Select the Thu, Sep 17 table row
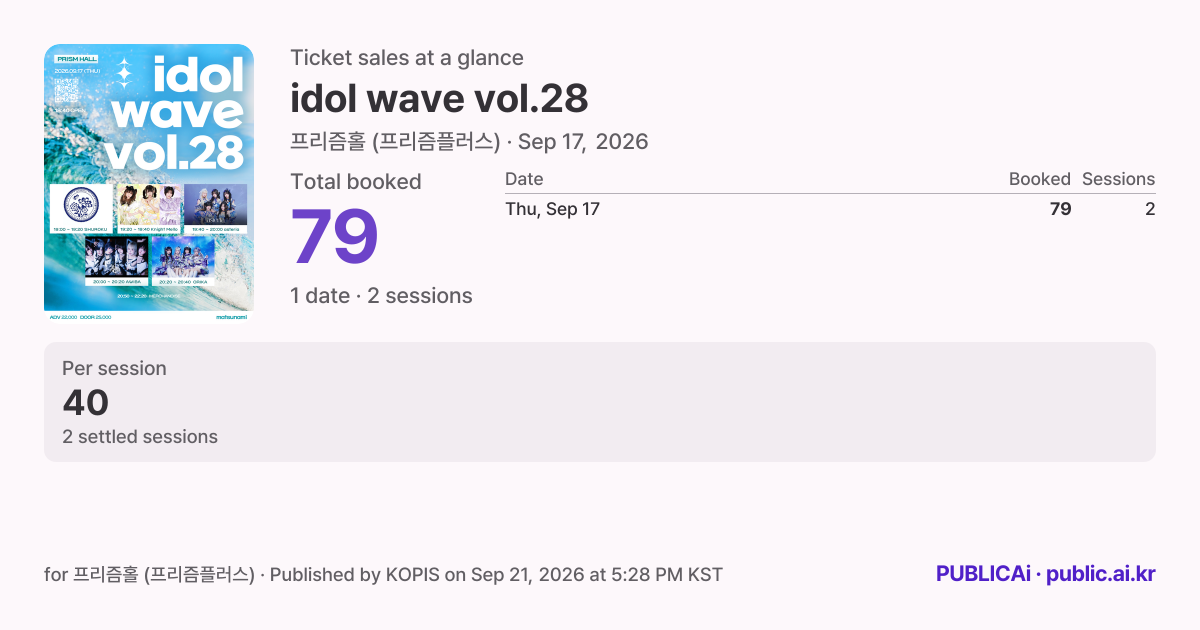 click(830, 209)
